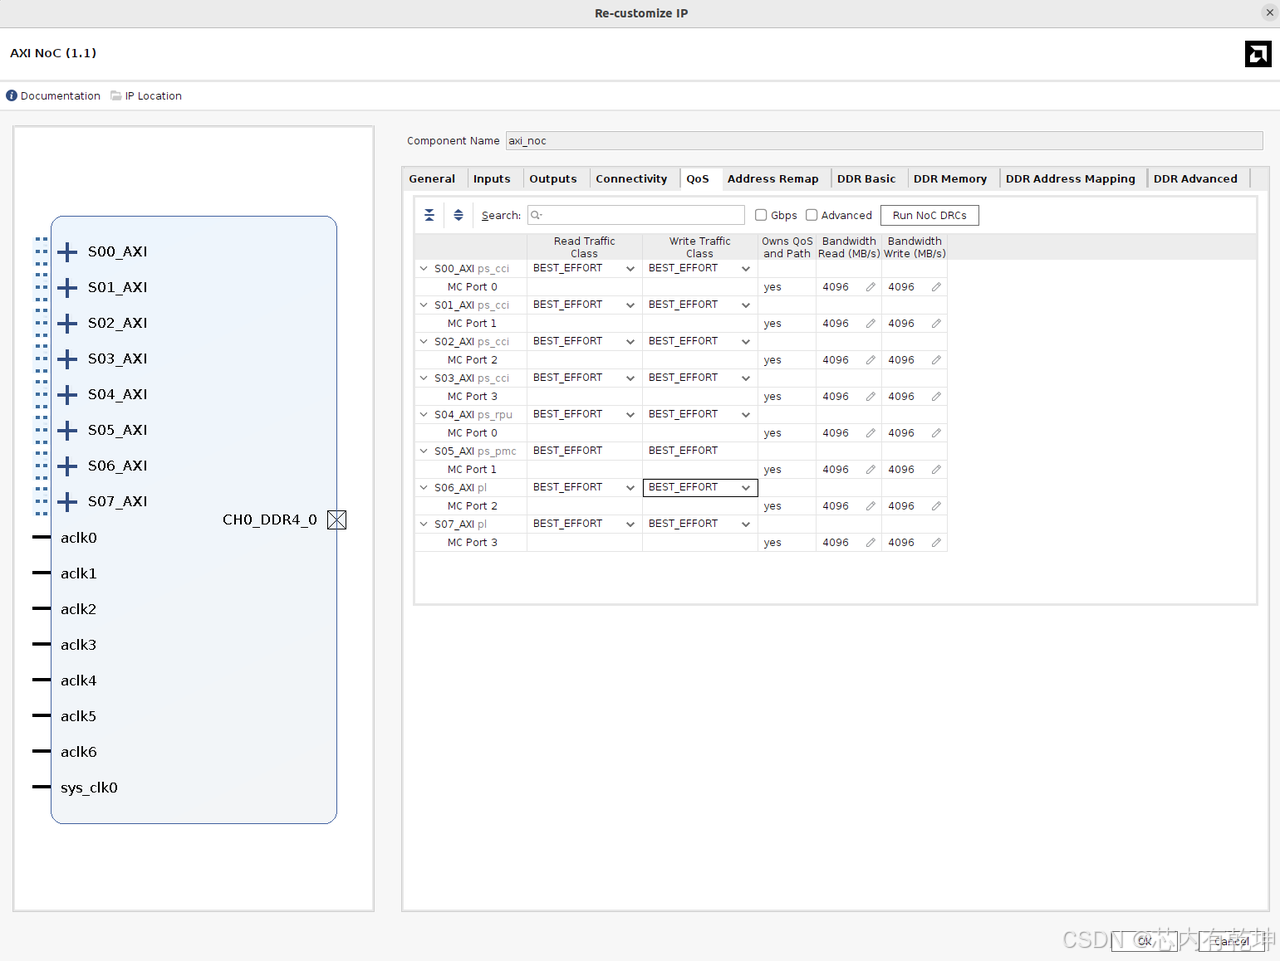Expand the S01_AXI plus icon in block diagram

[67, 288]
